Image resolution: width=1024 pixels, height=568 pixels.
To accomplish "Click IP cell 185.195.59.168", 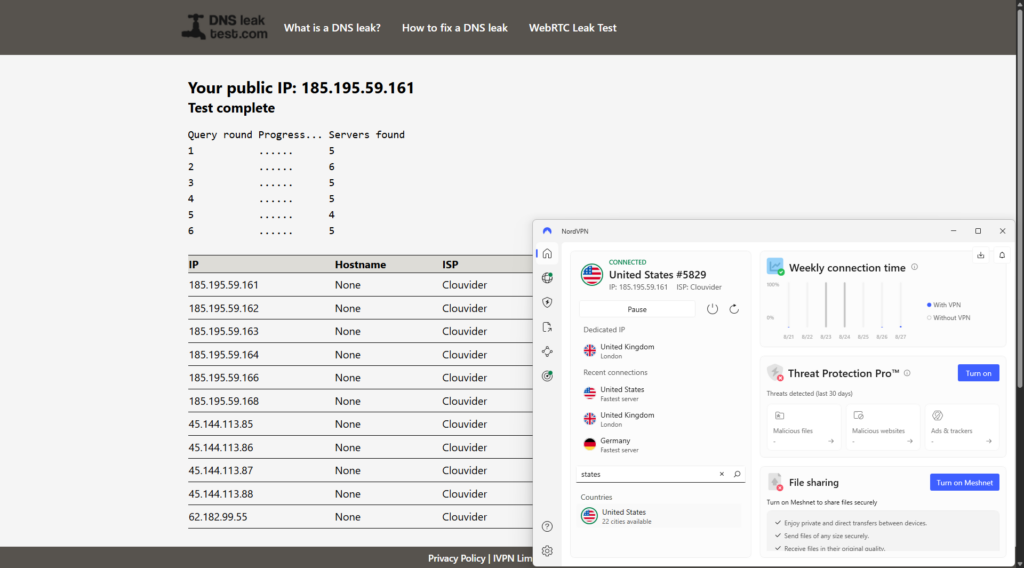I will point(223,401).
